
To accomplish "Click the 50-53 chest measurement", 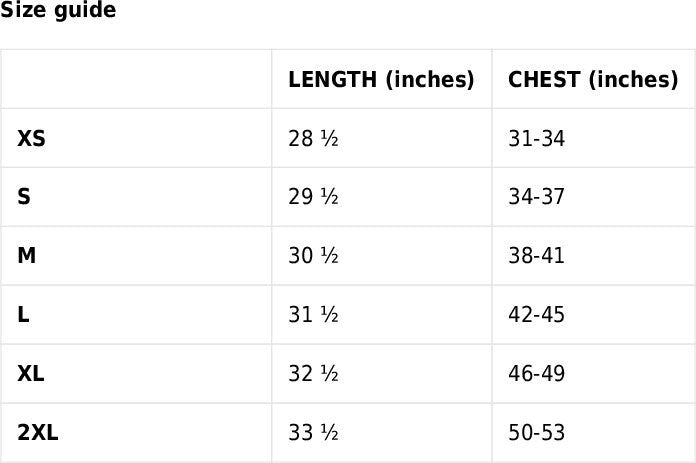I will (x=536, y=433).
